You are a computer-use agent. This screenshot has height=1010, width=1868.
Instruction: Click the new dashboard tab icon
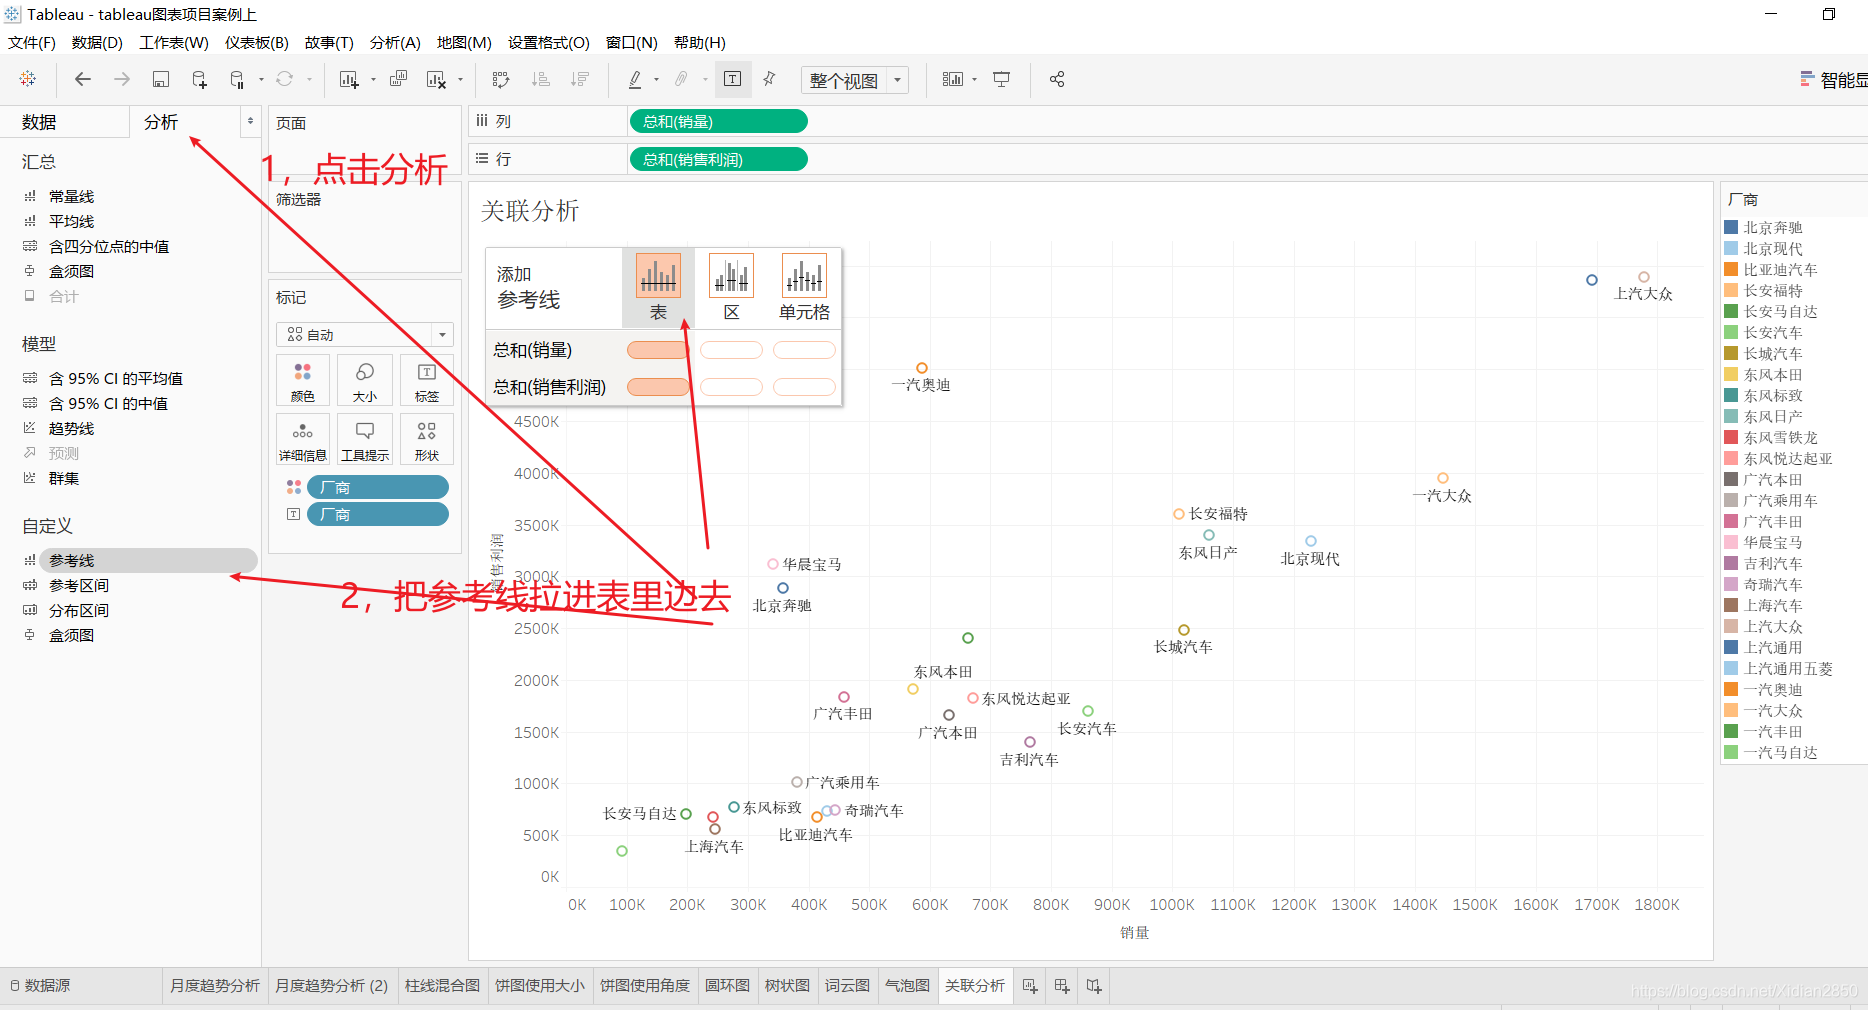(x=1062, y=986)
